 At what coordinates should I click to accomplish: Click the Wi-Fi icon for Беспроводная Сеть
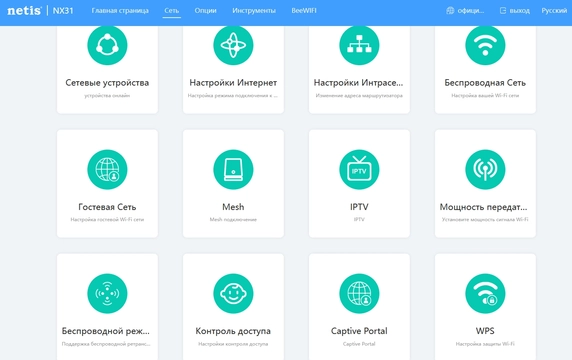tap(485, 45)
